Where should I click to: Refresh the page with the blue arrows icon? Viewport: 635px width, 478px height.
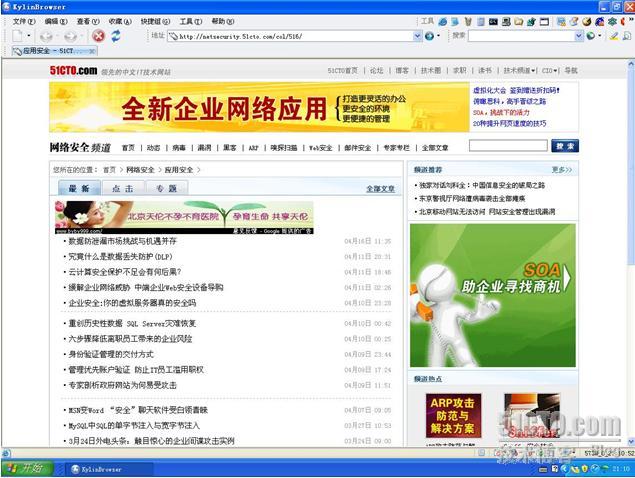[116, 36]
